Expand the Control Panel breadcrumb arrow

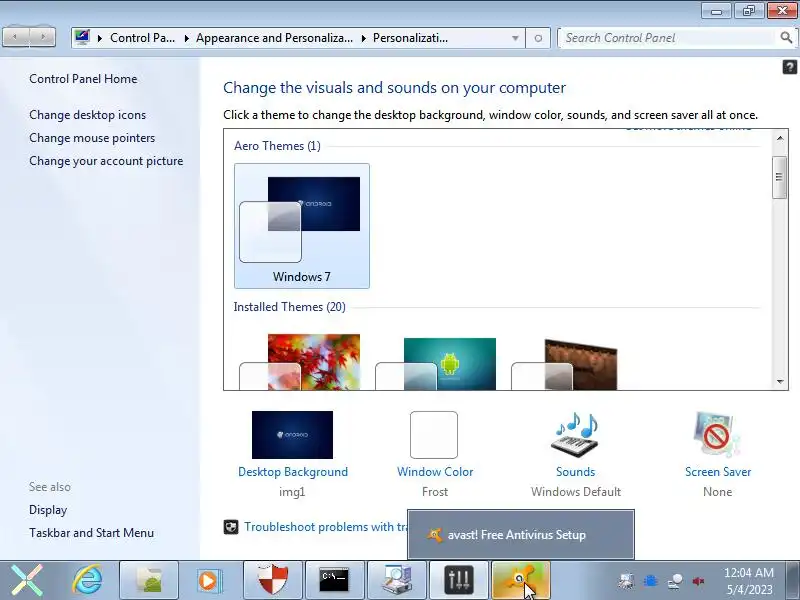pyautogui.click(x=100, y=38)
